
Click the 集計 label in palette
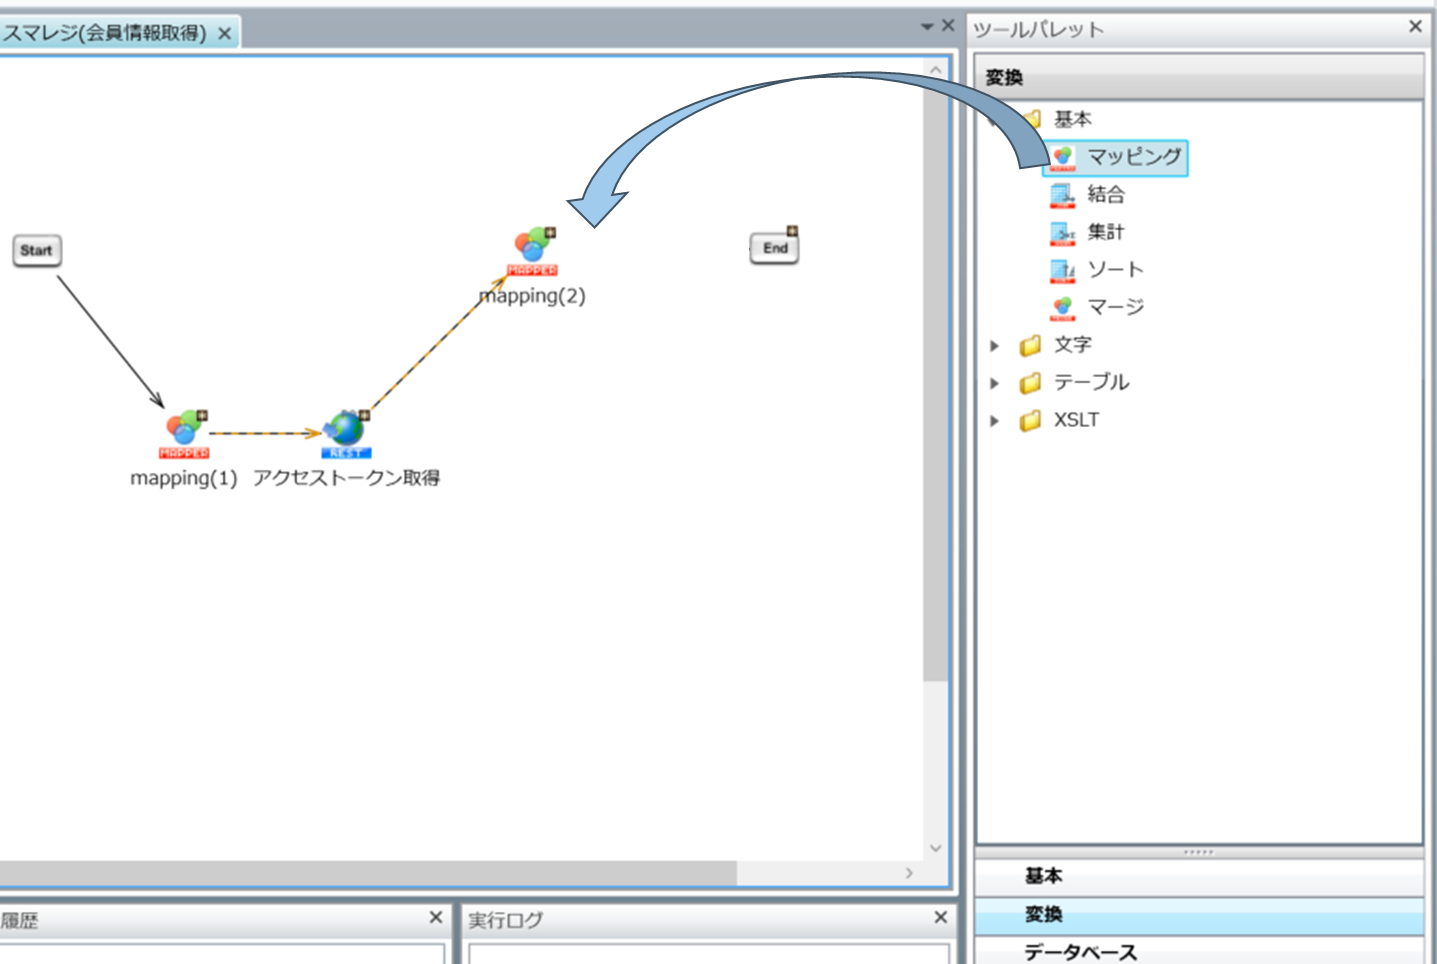tap(1106, 232)
